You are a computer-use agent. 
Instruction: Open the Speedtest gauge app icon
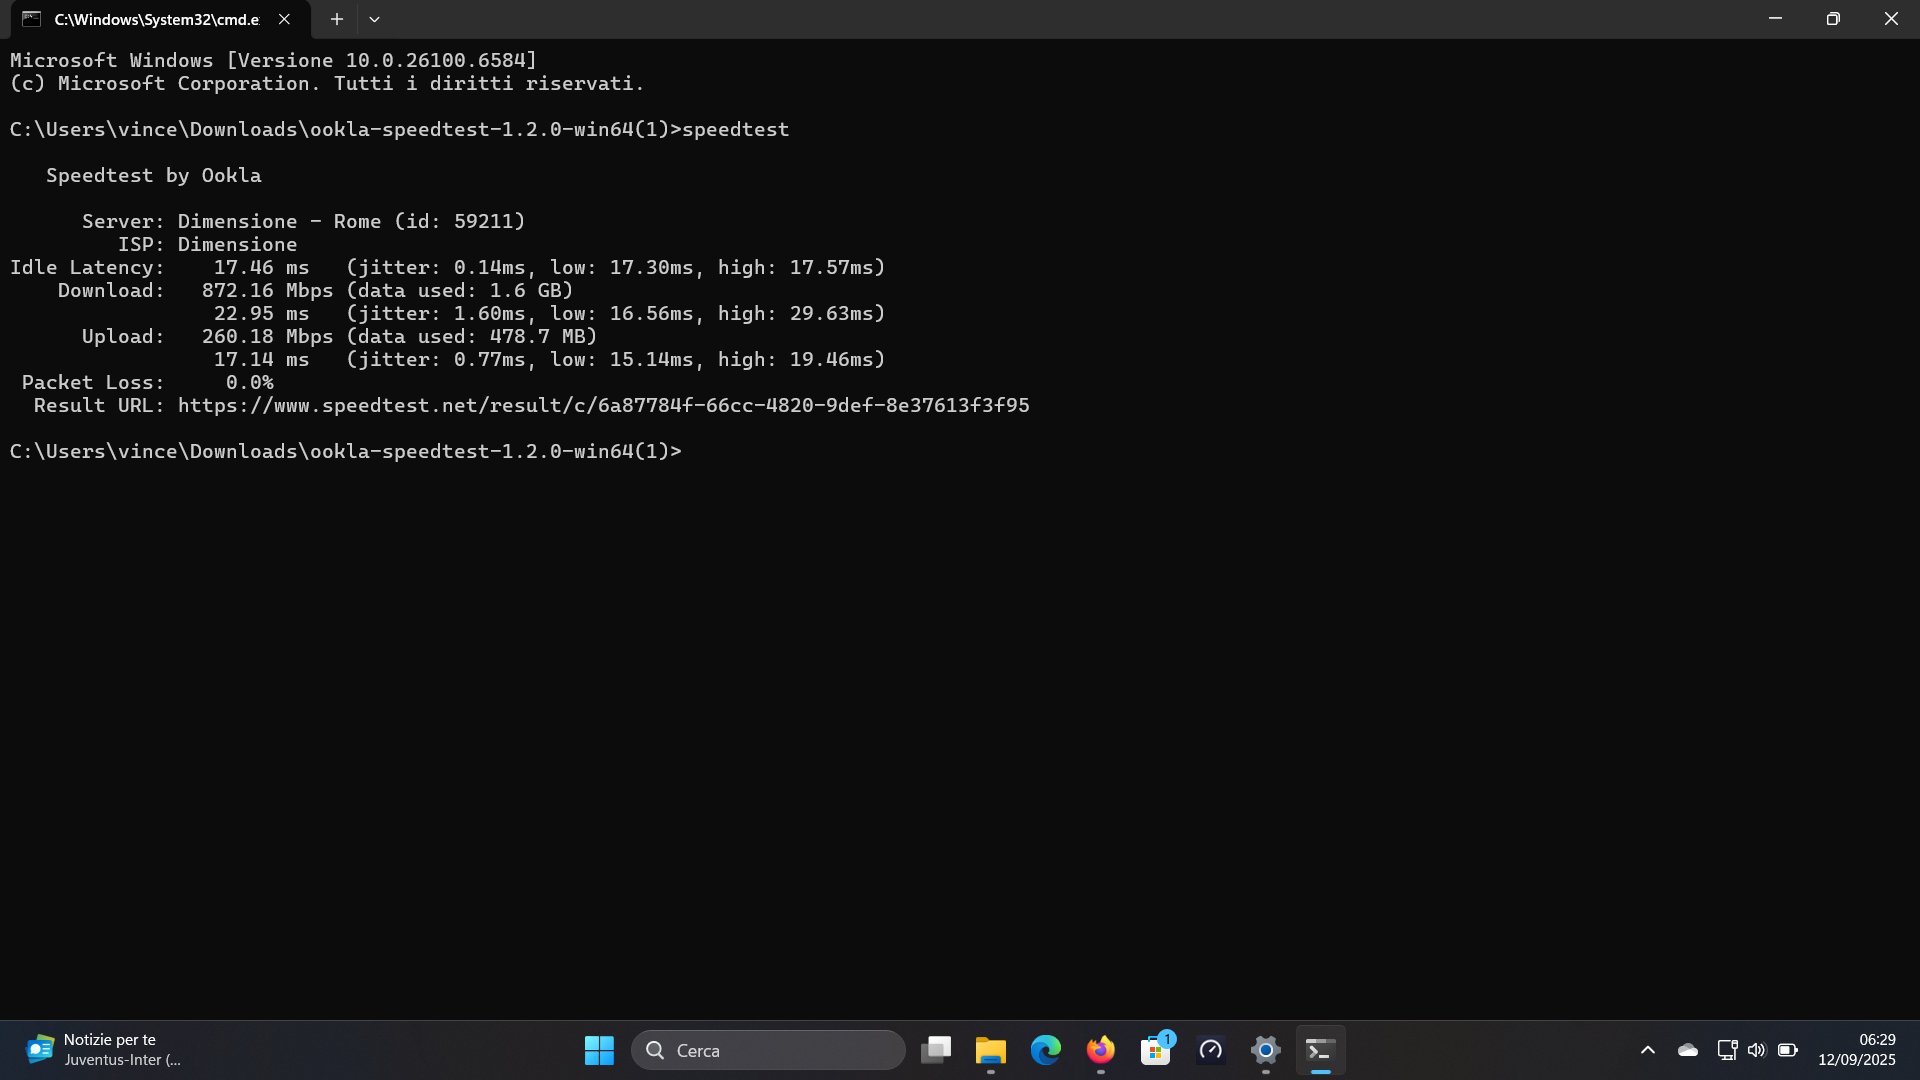coord(1210,1050)
